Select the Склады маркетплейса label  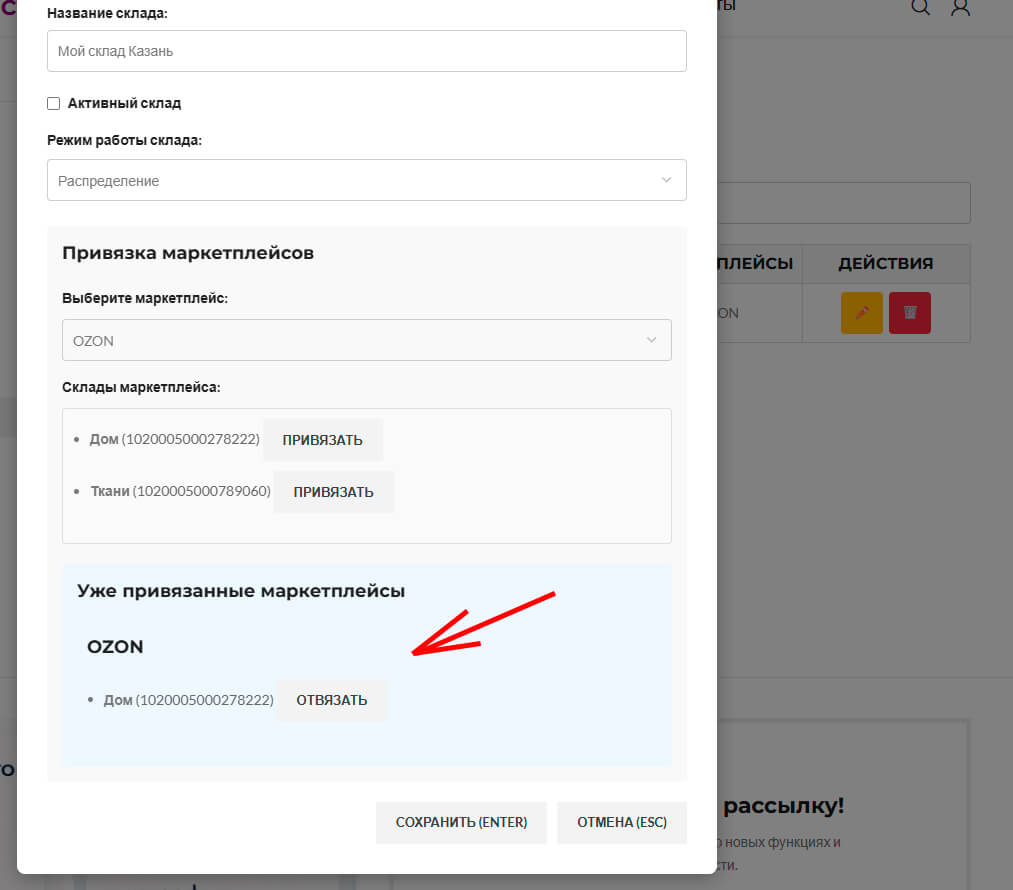click(x=141, y=388)
